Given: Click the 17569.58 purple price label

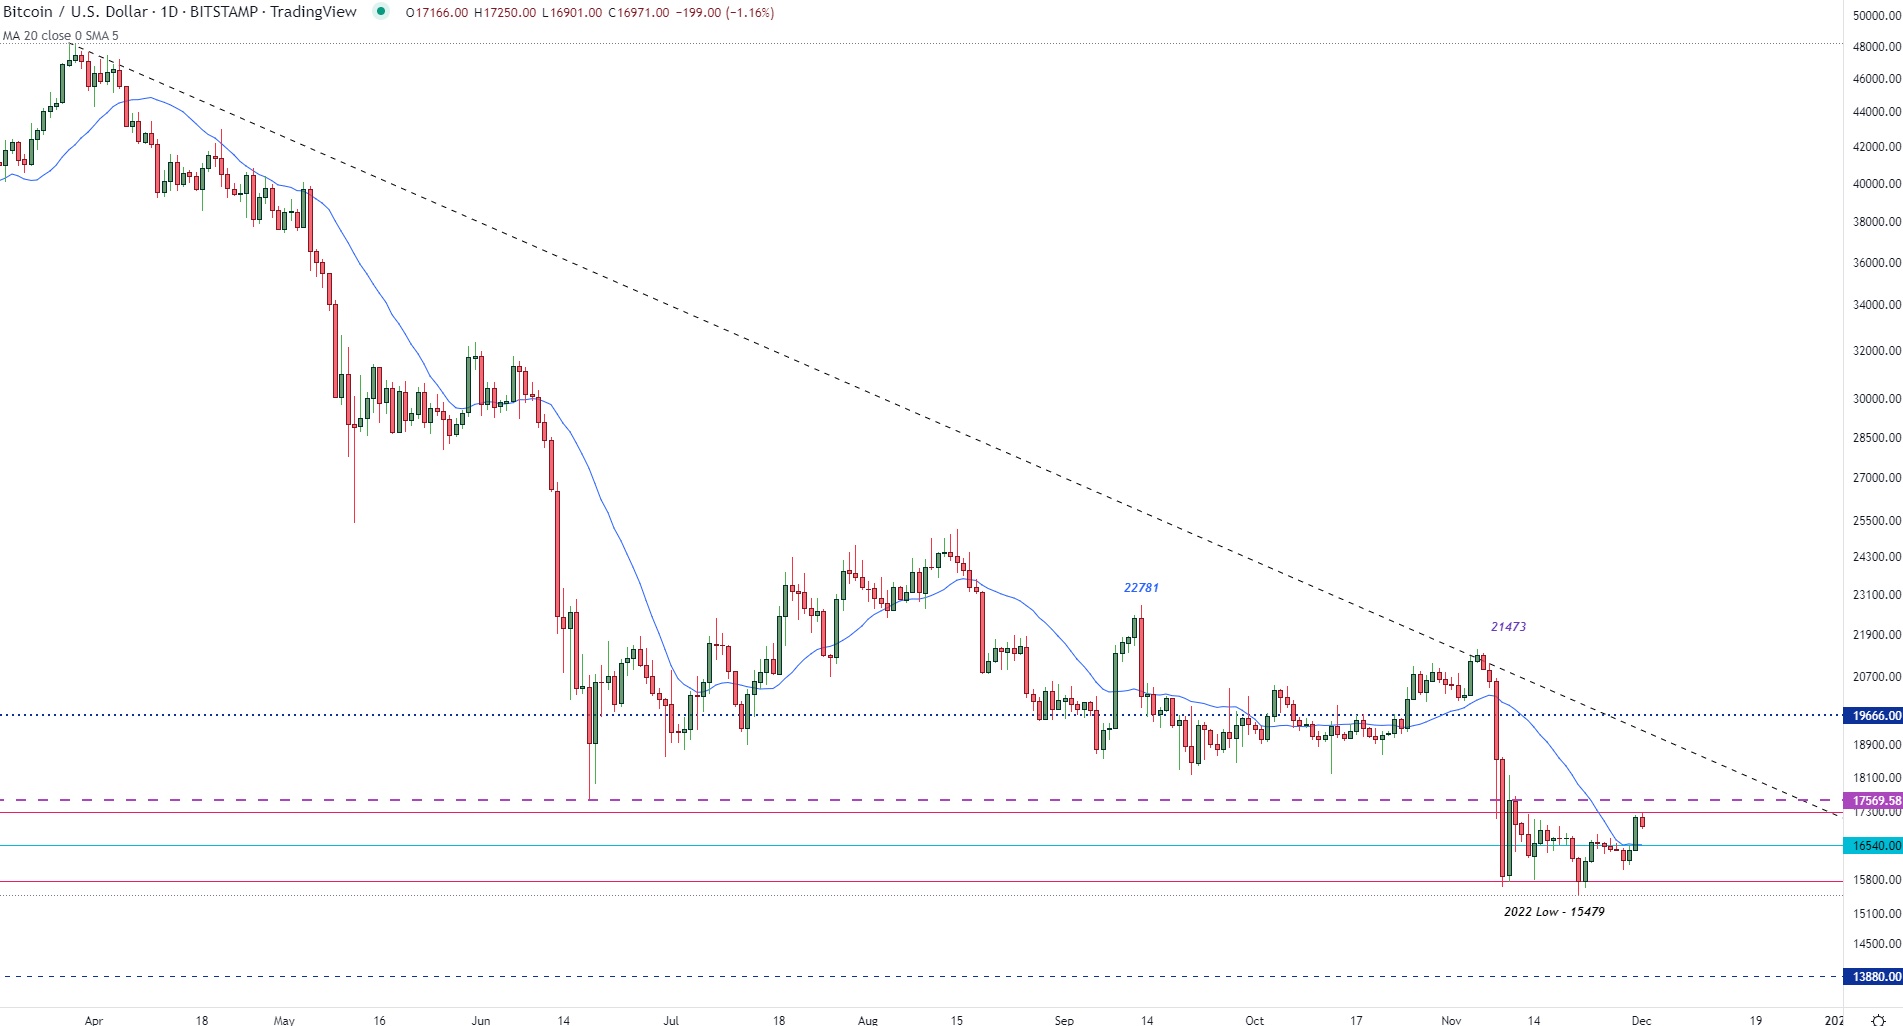Looking at the screenshot, I should click(x=1873, y=801).
